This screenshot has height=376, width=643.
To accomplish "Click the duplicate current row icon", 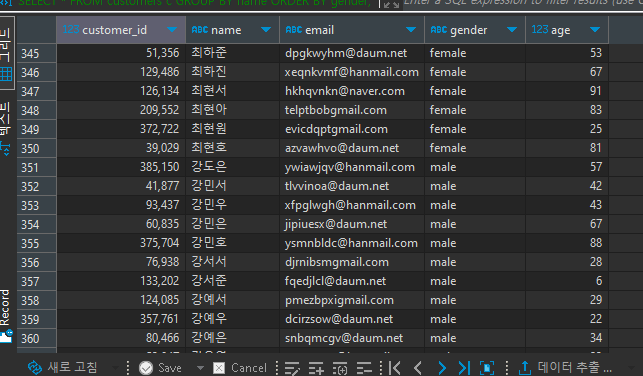I will (340, 368).
